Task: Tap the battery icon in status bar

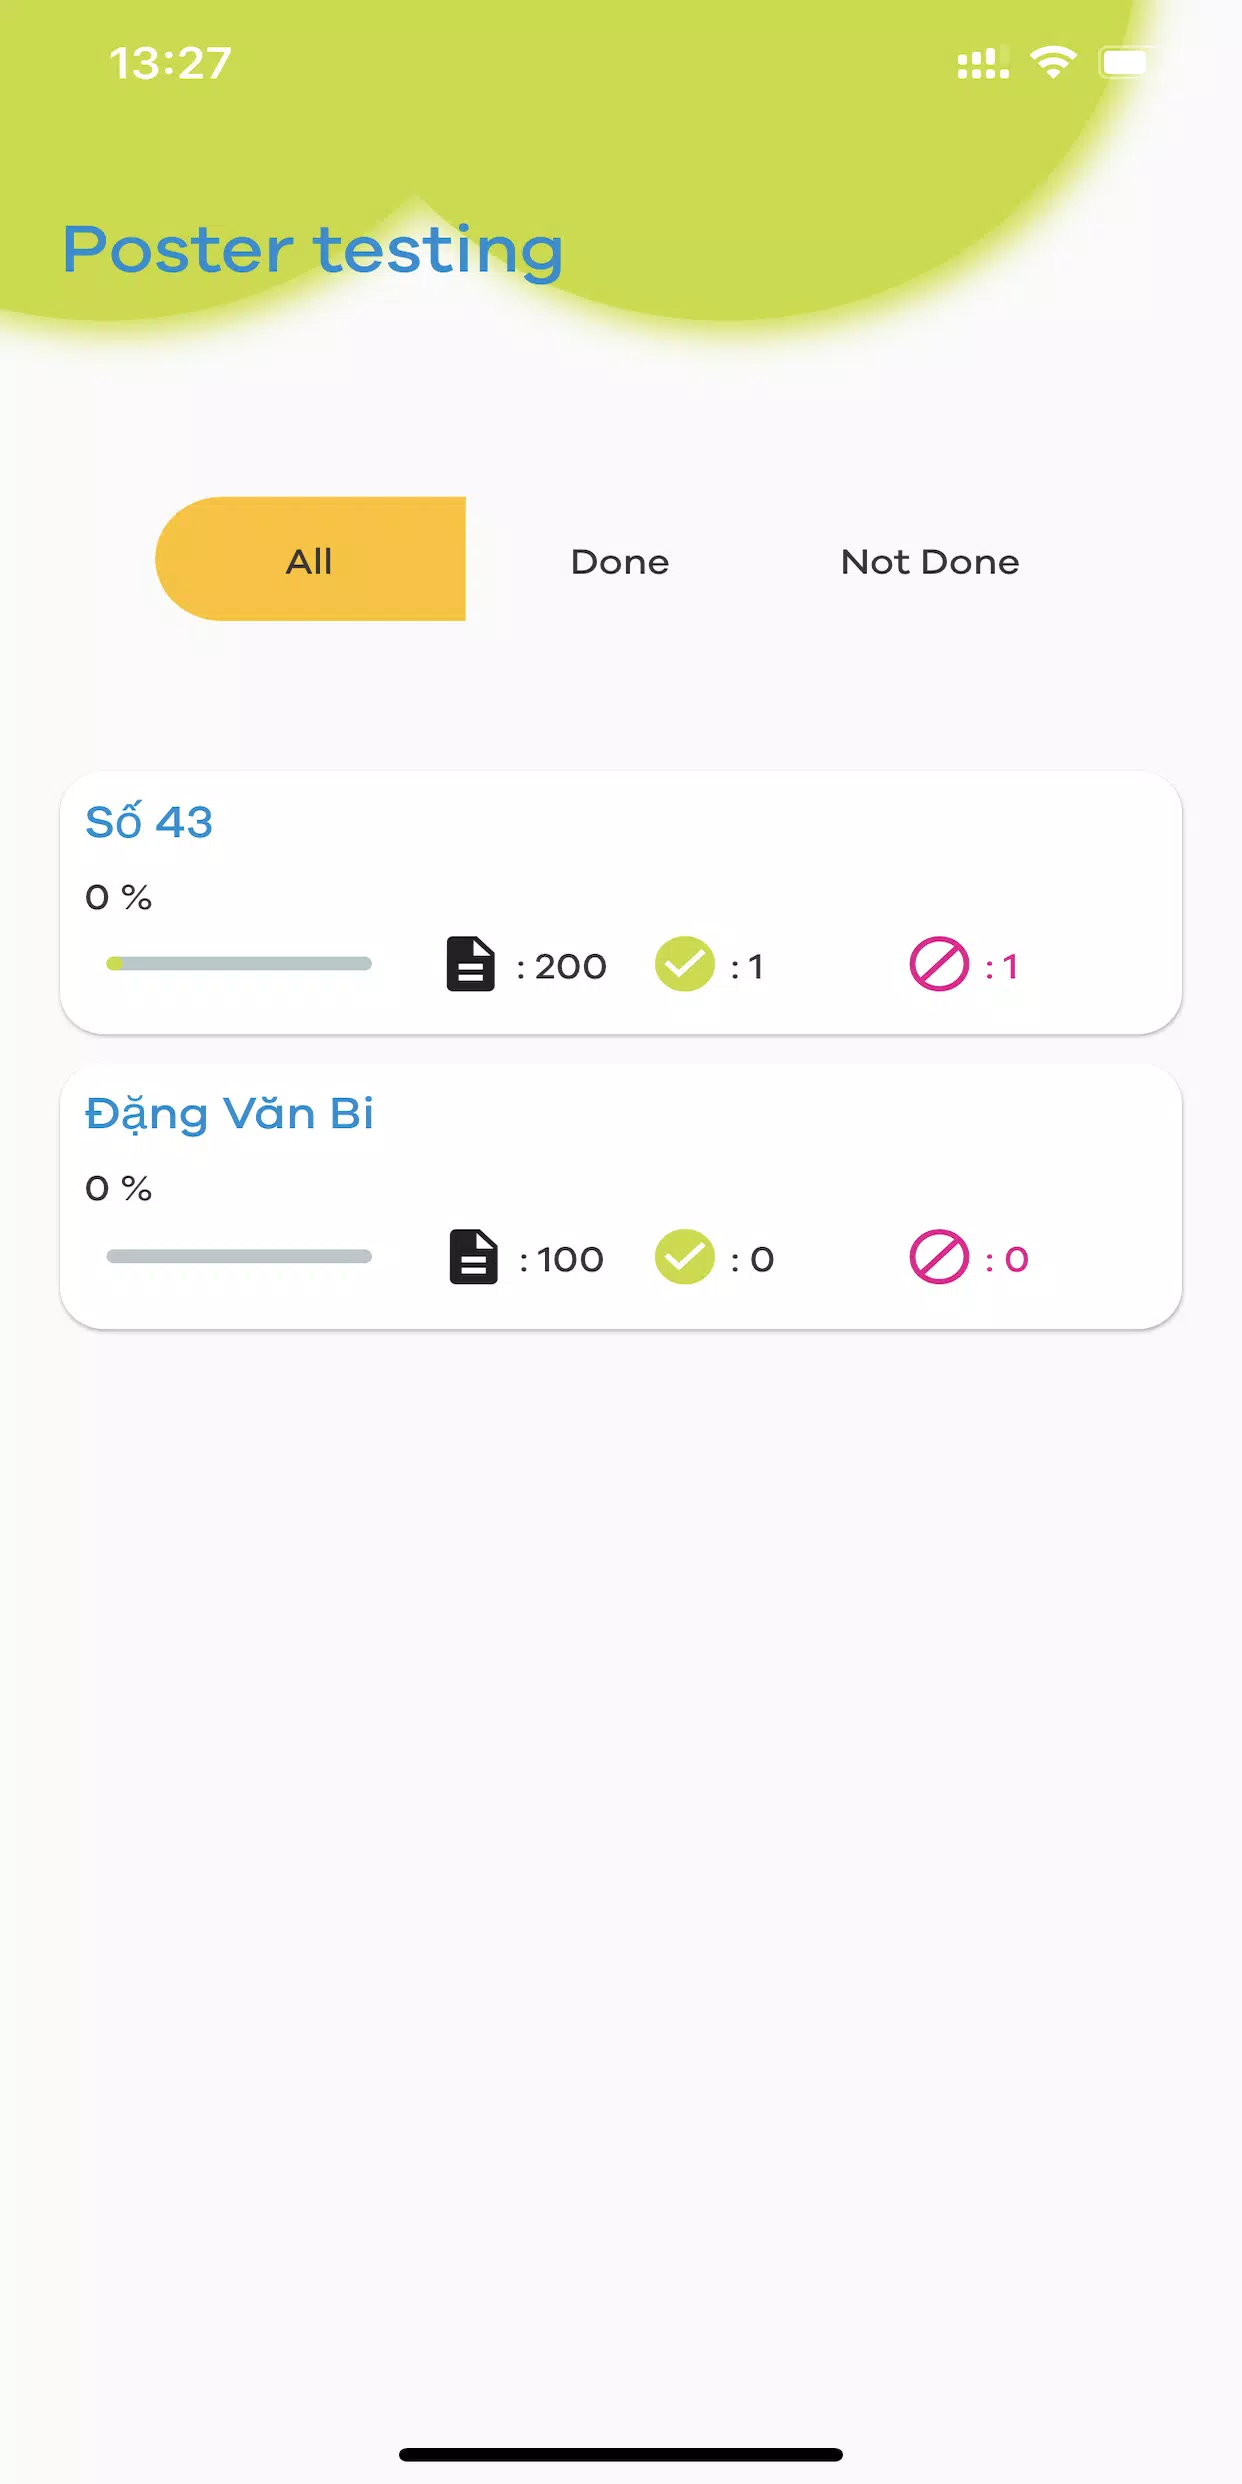Action: 1124,63
